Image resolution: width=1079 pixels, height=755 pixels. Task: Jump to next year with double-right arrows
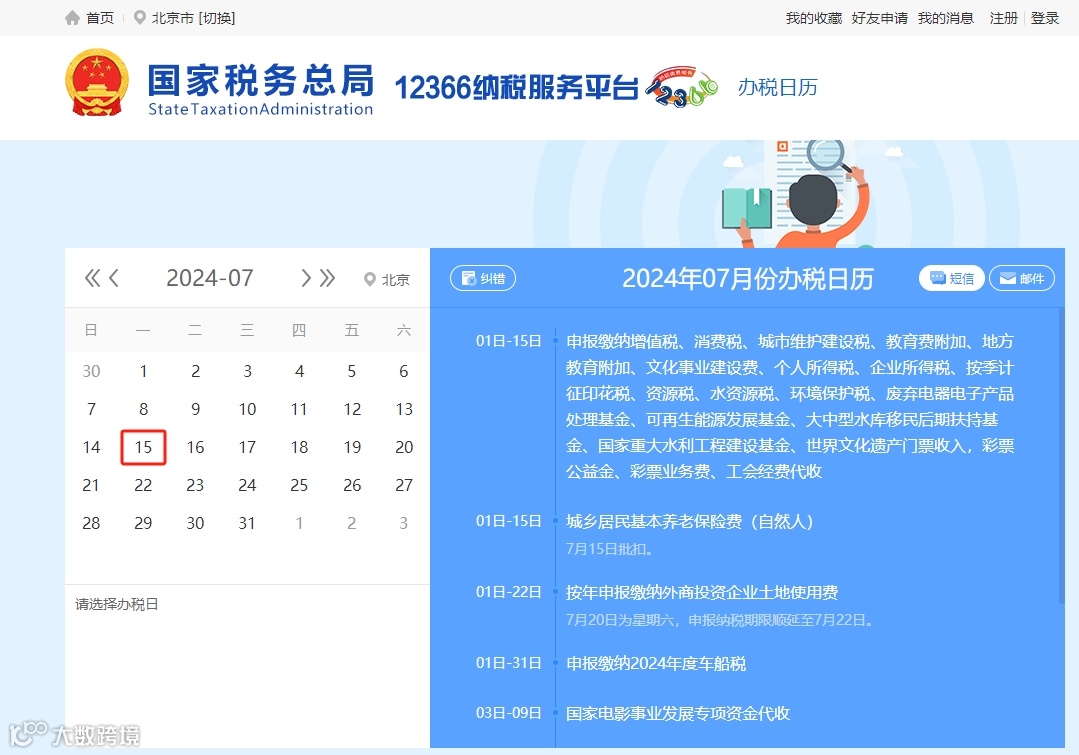point(328,278)
